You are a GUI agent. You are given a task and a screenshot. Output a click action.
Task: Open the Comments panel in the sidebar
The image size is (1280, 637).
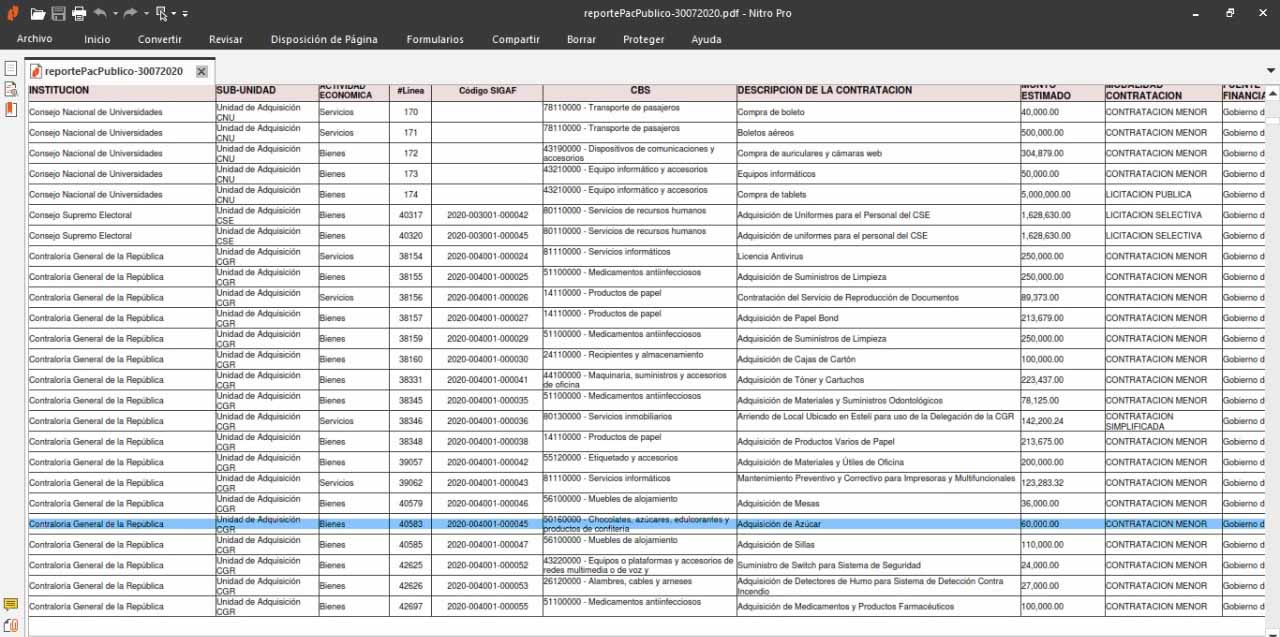(x=11, y=605)
